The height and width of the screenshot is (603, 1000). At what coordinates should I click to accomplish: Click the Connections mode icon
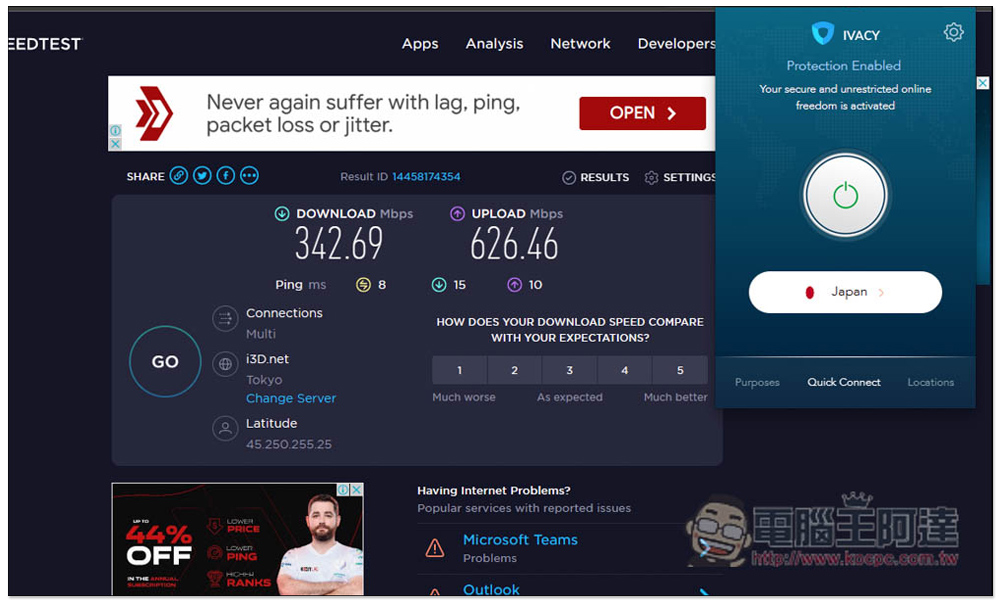[x=225, y=319]
